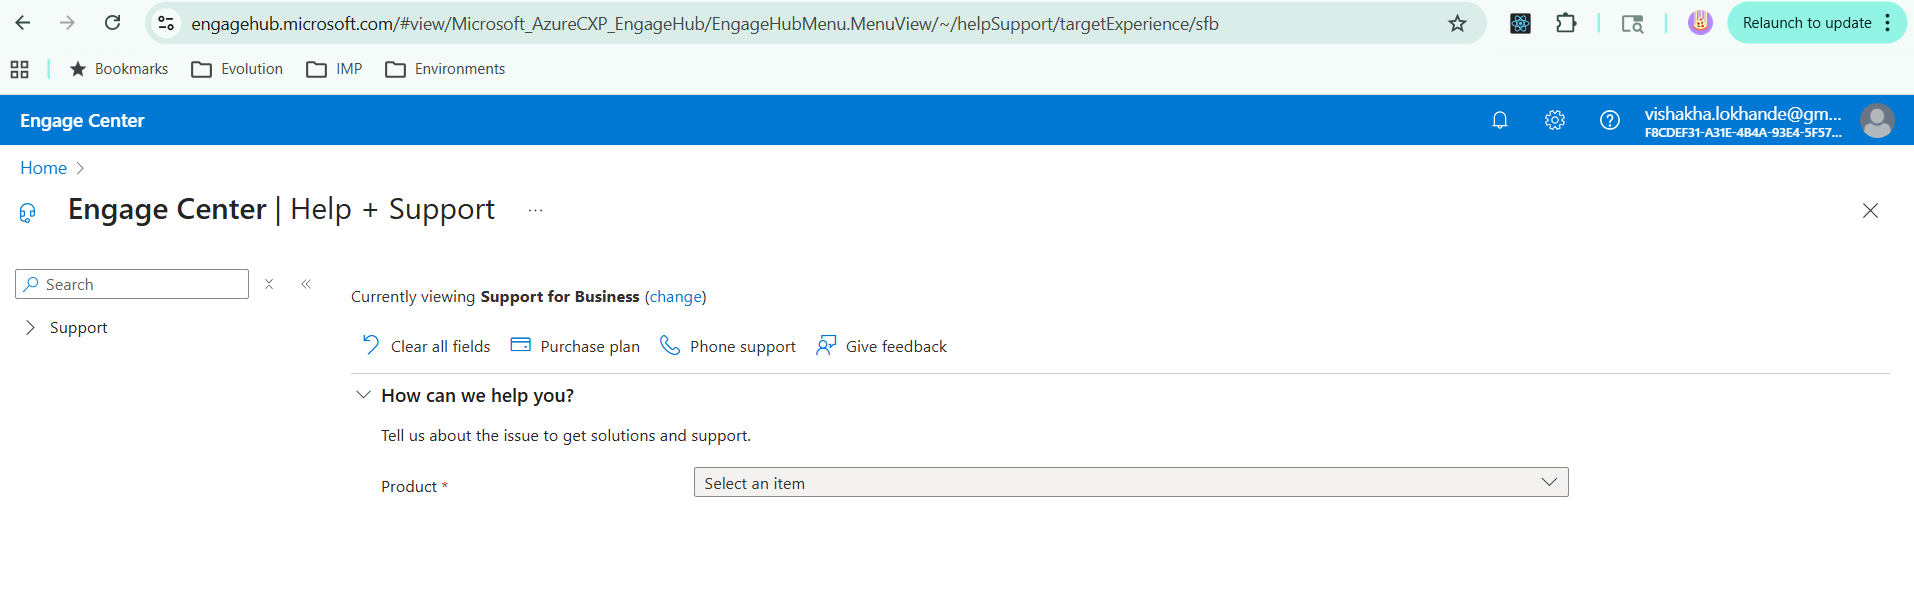This screenshot has width=1914, height=591.
Task: View site information icon in address bar
Action: (167, 23)
